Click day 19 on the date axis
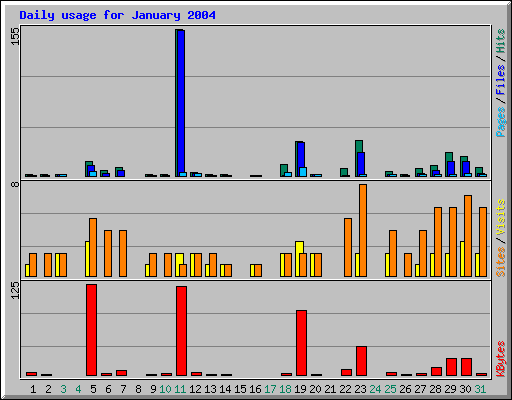The width and height of the screenshot is (512, 400). pyautogui.click(x=300, y=389)
